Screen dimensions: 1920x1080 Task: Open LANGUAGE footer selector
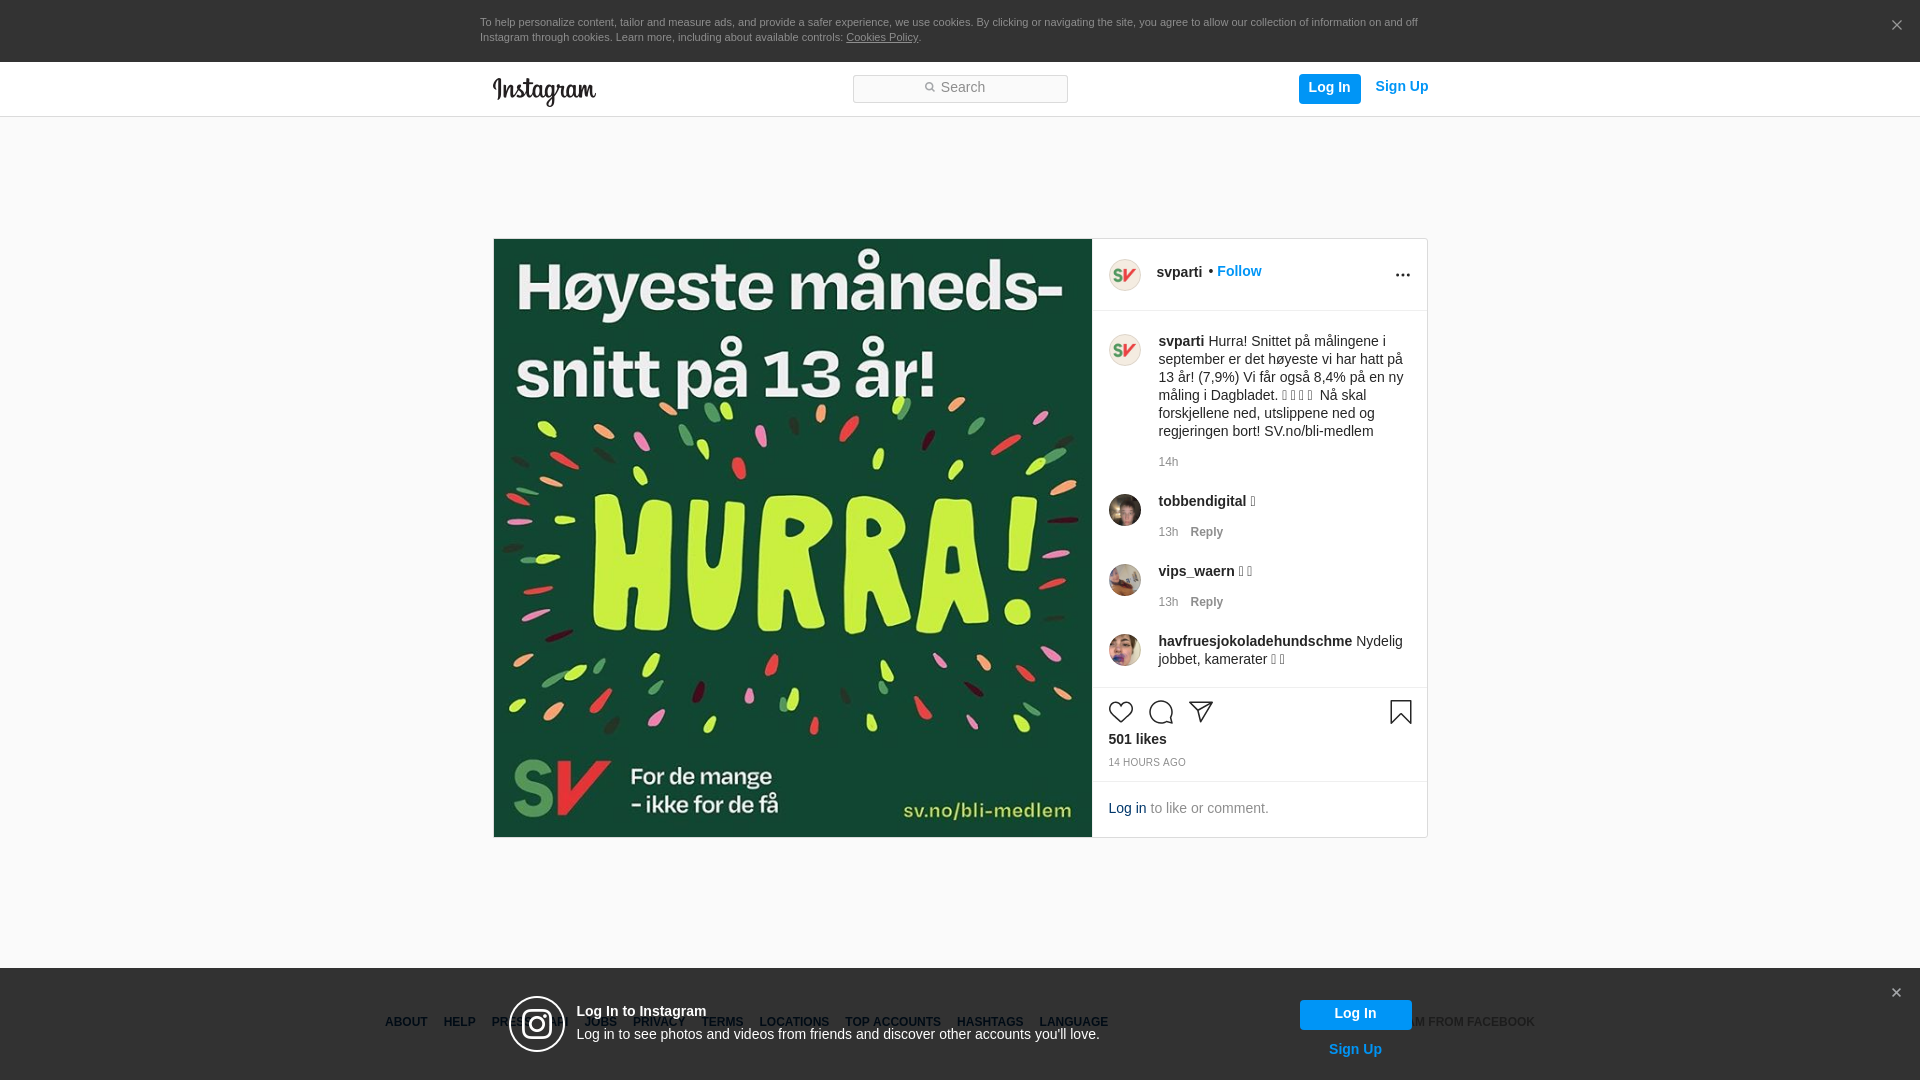(x=1073, y=1022)
